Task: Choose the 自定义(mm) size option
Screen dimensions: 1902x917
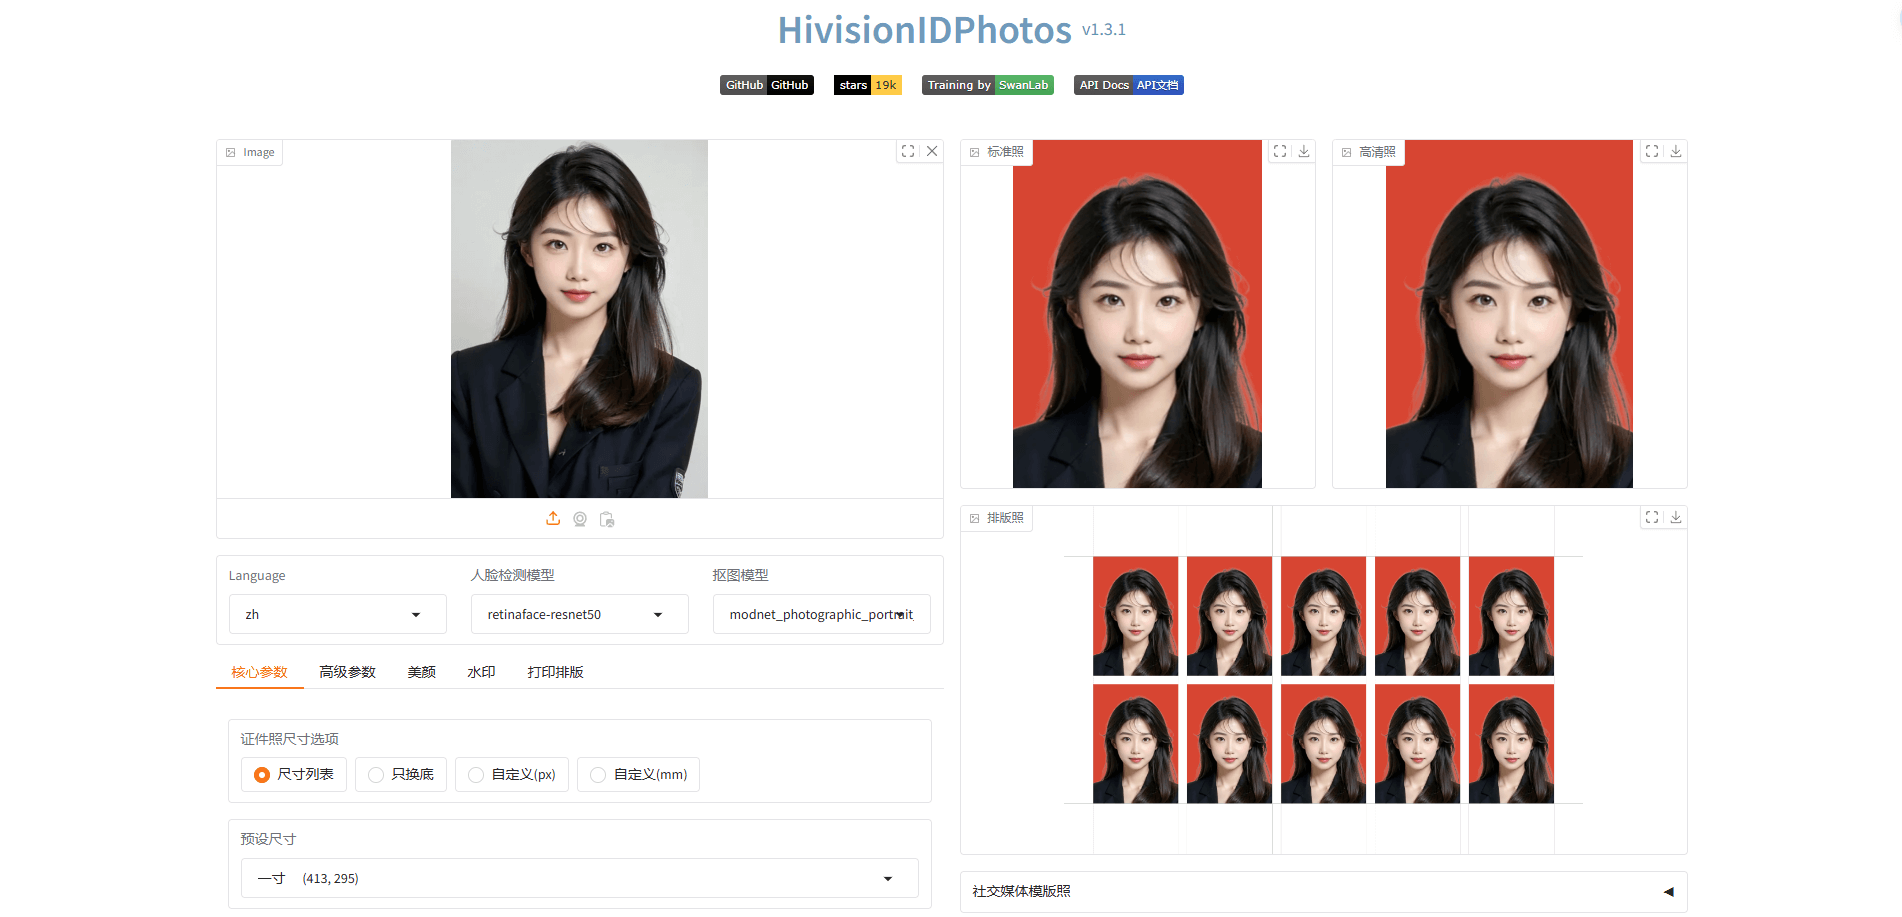Action: 638,775
